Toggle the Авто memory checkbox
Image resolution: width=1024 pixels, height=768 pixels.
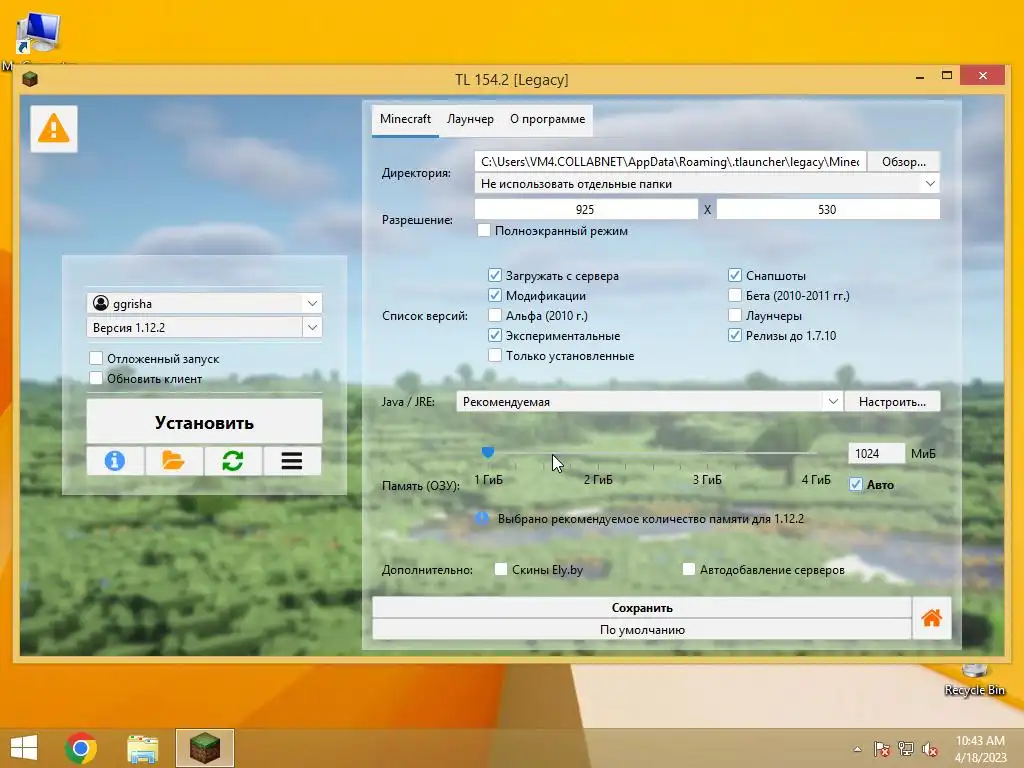tap(856, 485)
